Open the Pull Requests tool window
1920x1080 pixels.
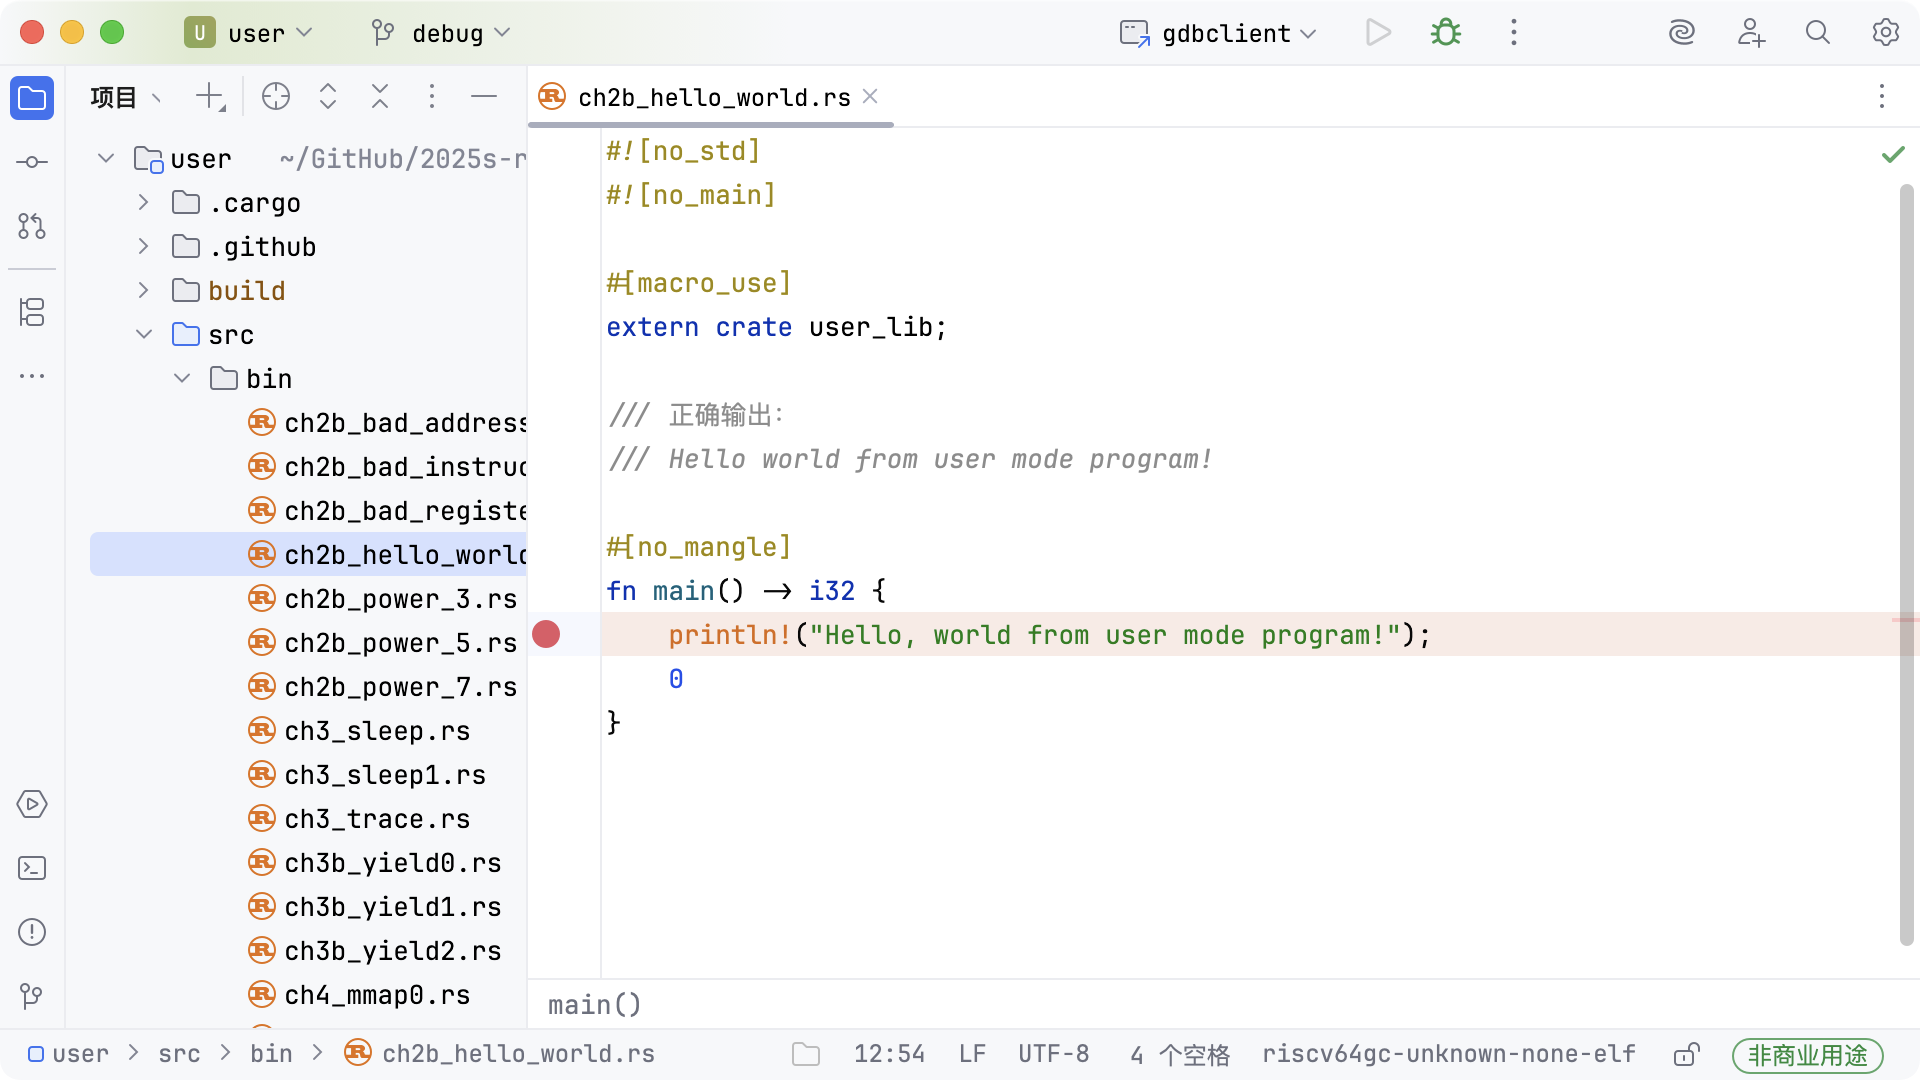[32, 226]
